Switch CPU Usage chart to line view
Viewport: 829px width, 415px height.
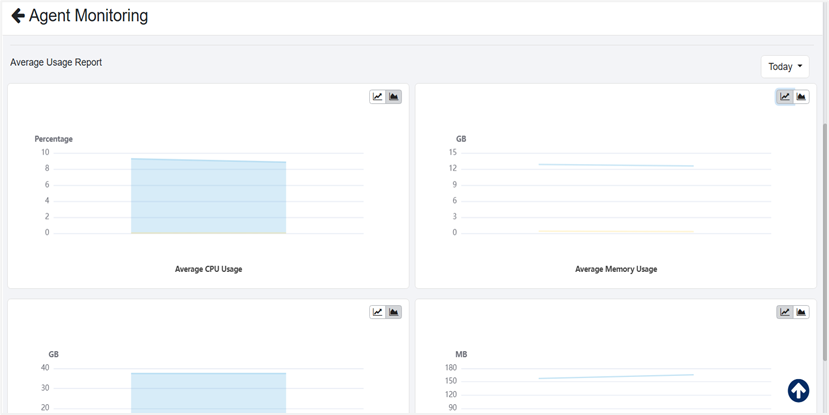pos(377,97)
